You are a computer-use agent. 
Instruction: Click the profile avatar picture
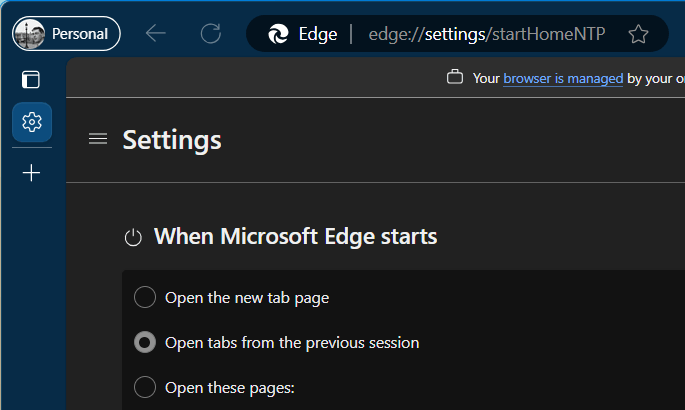pyautogui.click(x=30, y=34)
